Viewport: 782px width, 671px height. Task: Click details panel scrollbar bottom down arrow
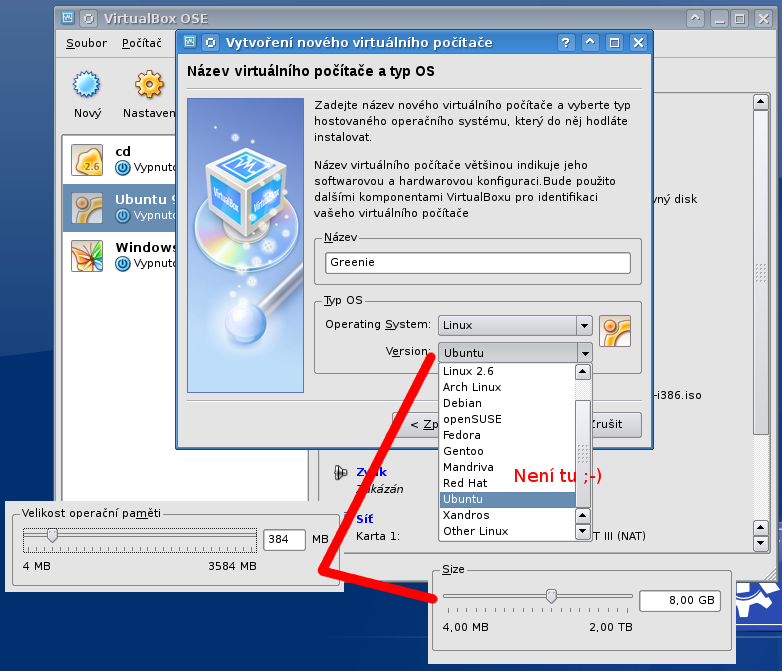click(x=761, y=543)
